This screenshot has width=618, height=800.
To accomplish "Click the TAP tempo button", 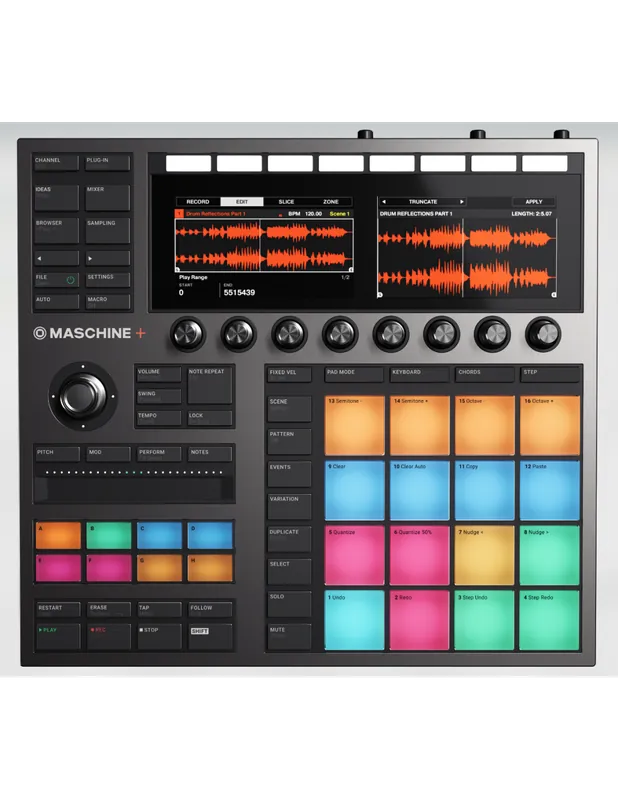I will (x=159, y=610).
